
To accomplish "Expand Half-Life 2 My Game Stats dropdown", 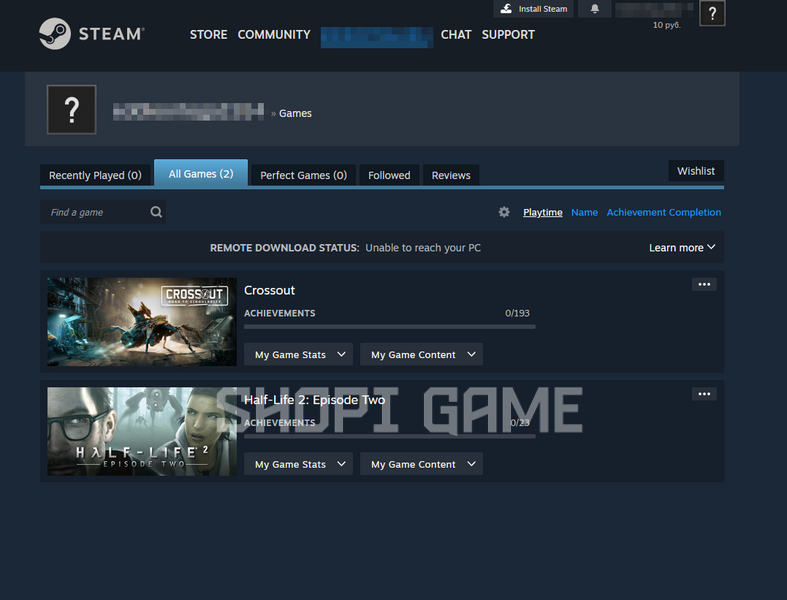I will pyautogui.click(x=298, y=464).
